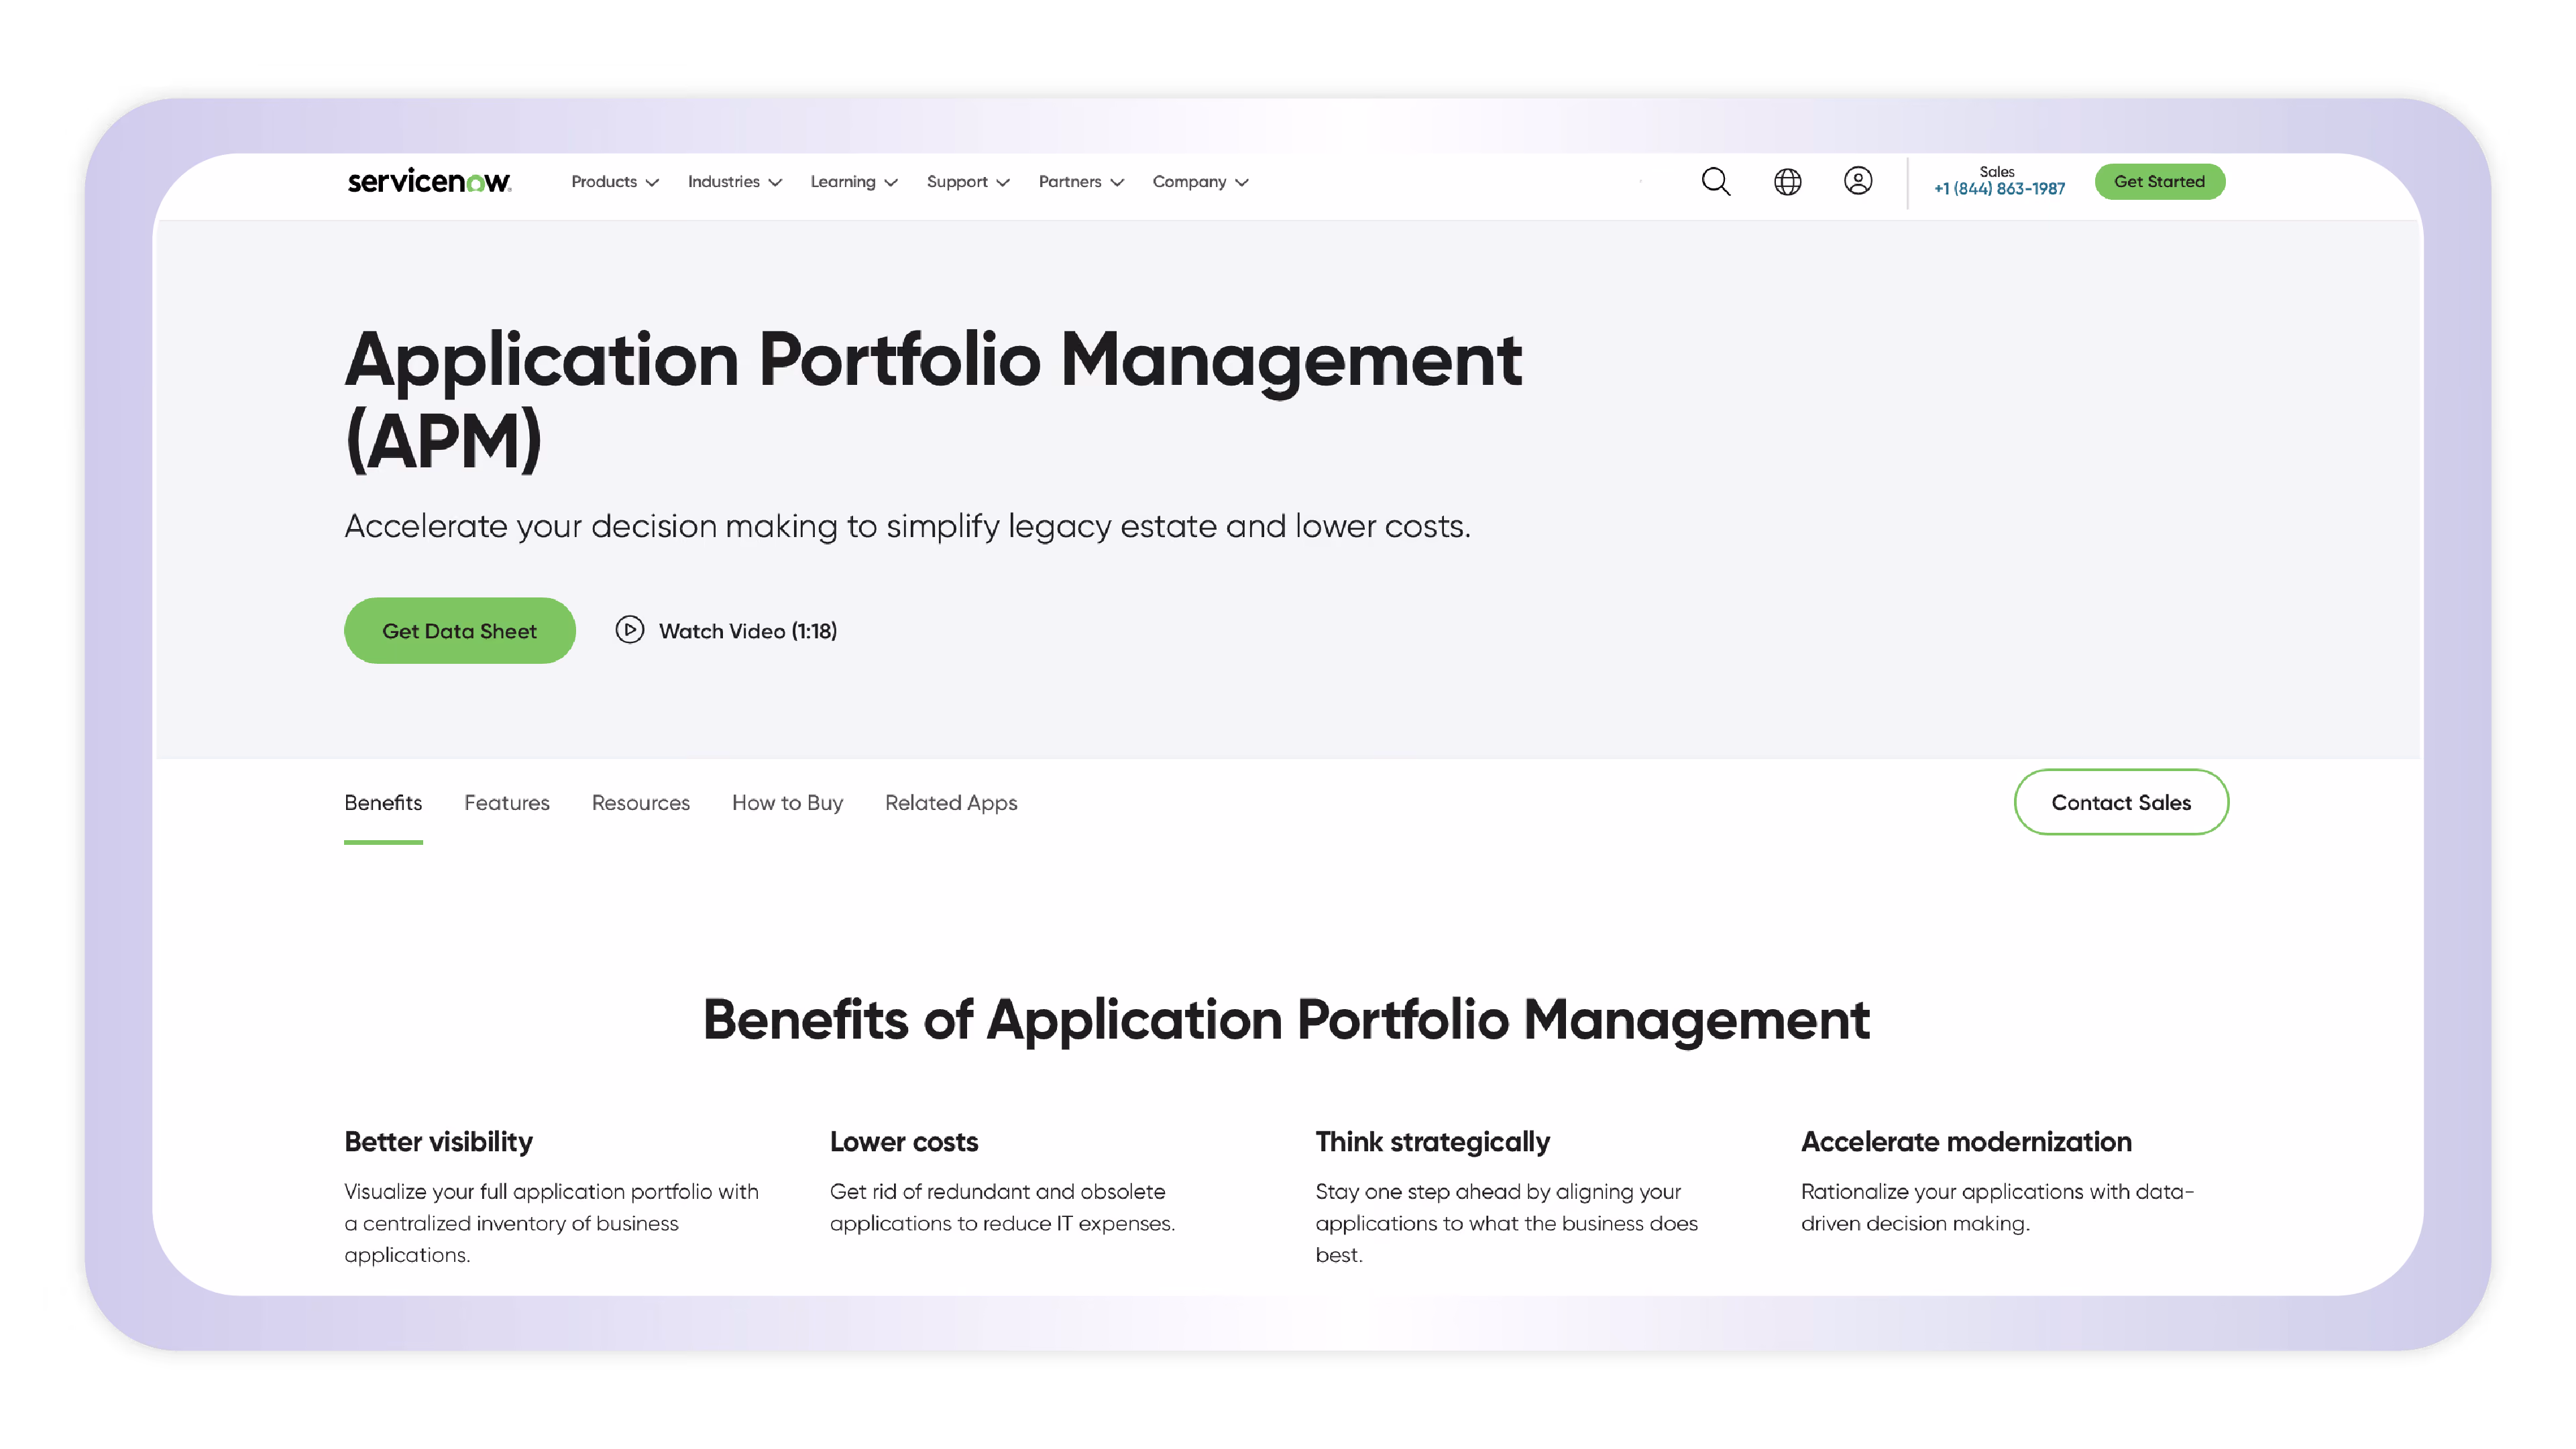The height and width of the screenshot is (1449, 2576).
Task: Open the user account icon
Action: (x=1858, y=181)
